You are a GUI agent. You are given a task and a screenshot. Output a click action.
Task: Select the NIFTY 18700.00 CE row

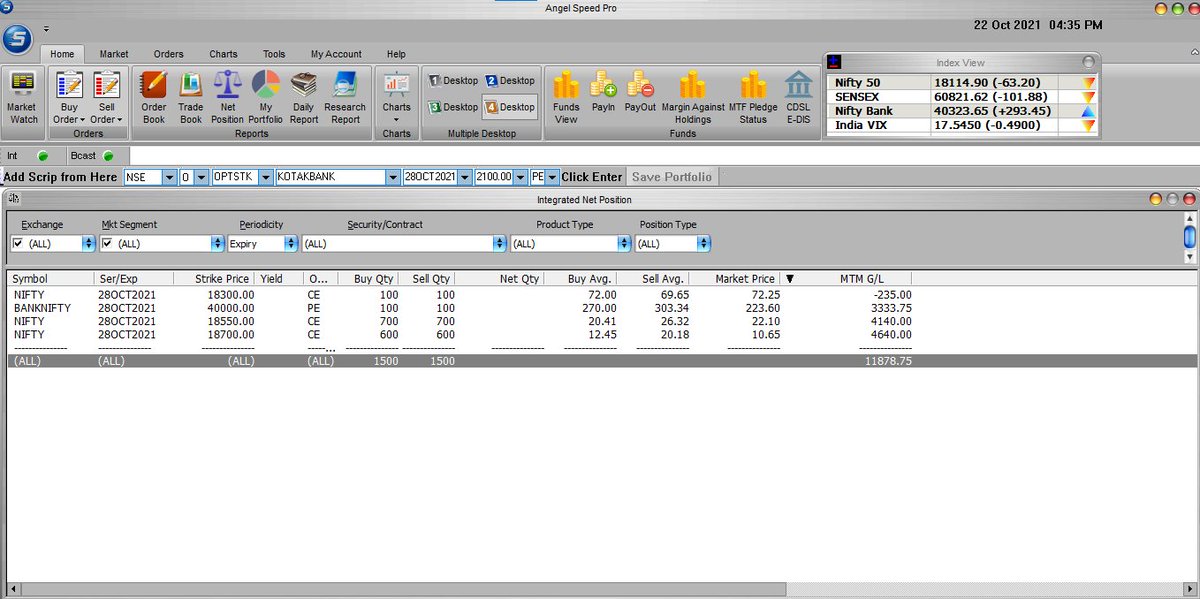tap(600, 334)
